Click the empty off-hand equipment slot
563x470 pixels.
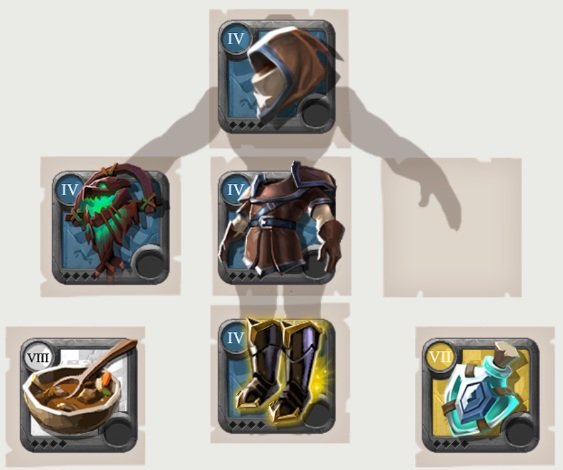[452, 227]
